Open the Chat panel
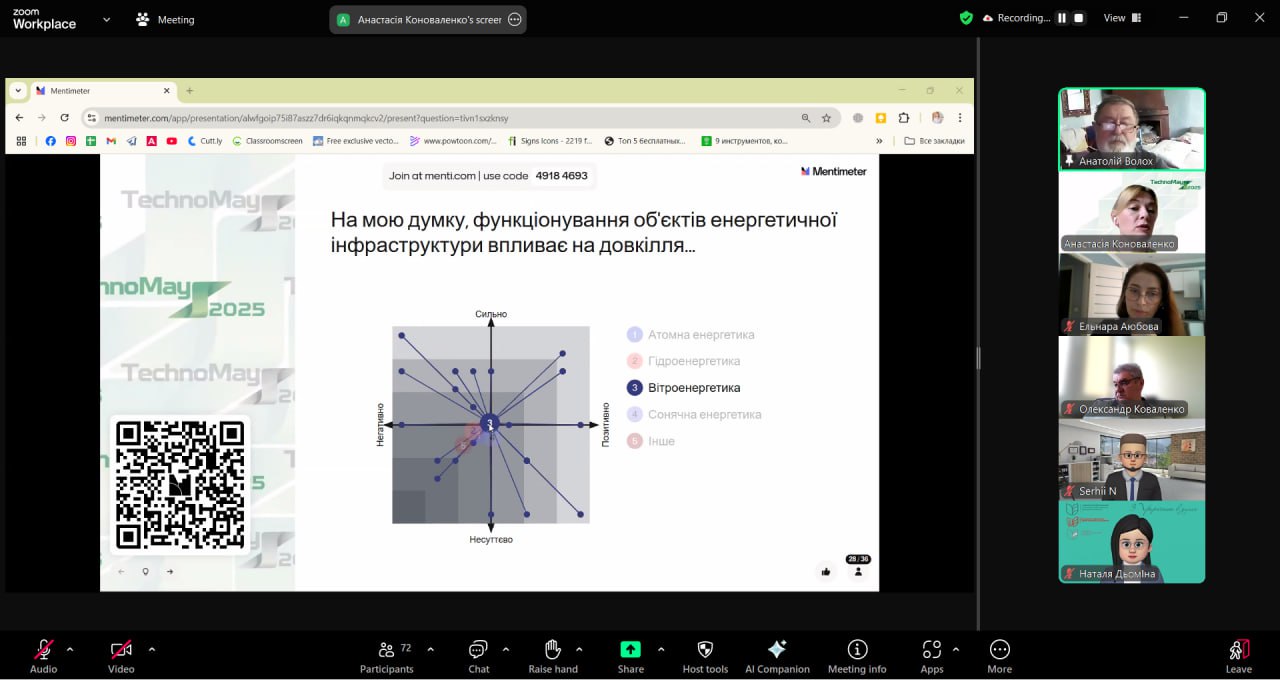The height and width of the screenshot is (680, 1280). [479, 655]
